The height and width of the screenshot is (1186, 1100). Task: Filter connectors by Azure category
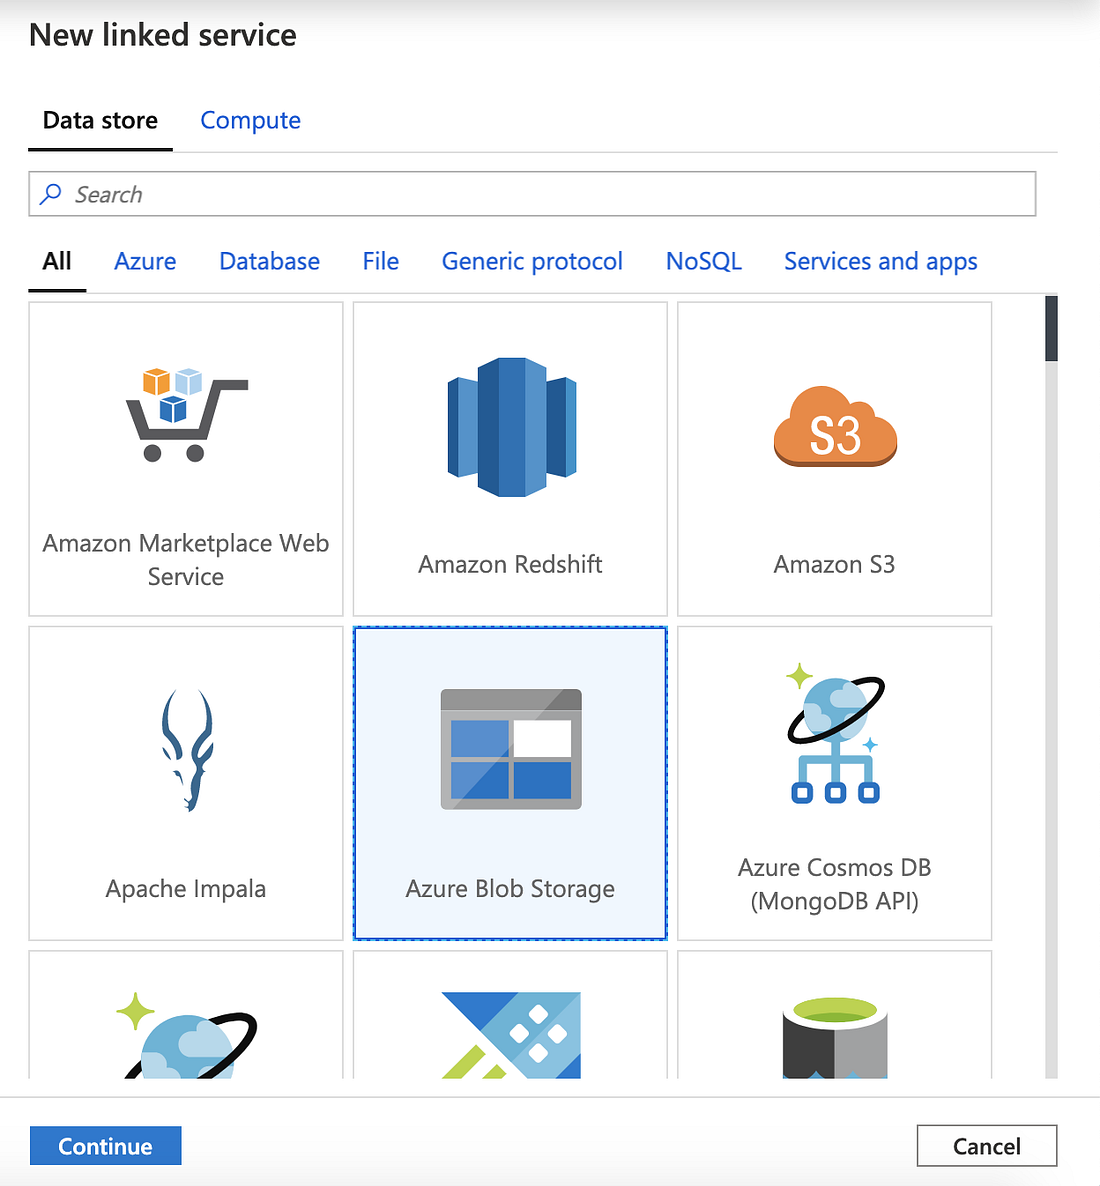[x=144, y=261]
